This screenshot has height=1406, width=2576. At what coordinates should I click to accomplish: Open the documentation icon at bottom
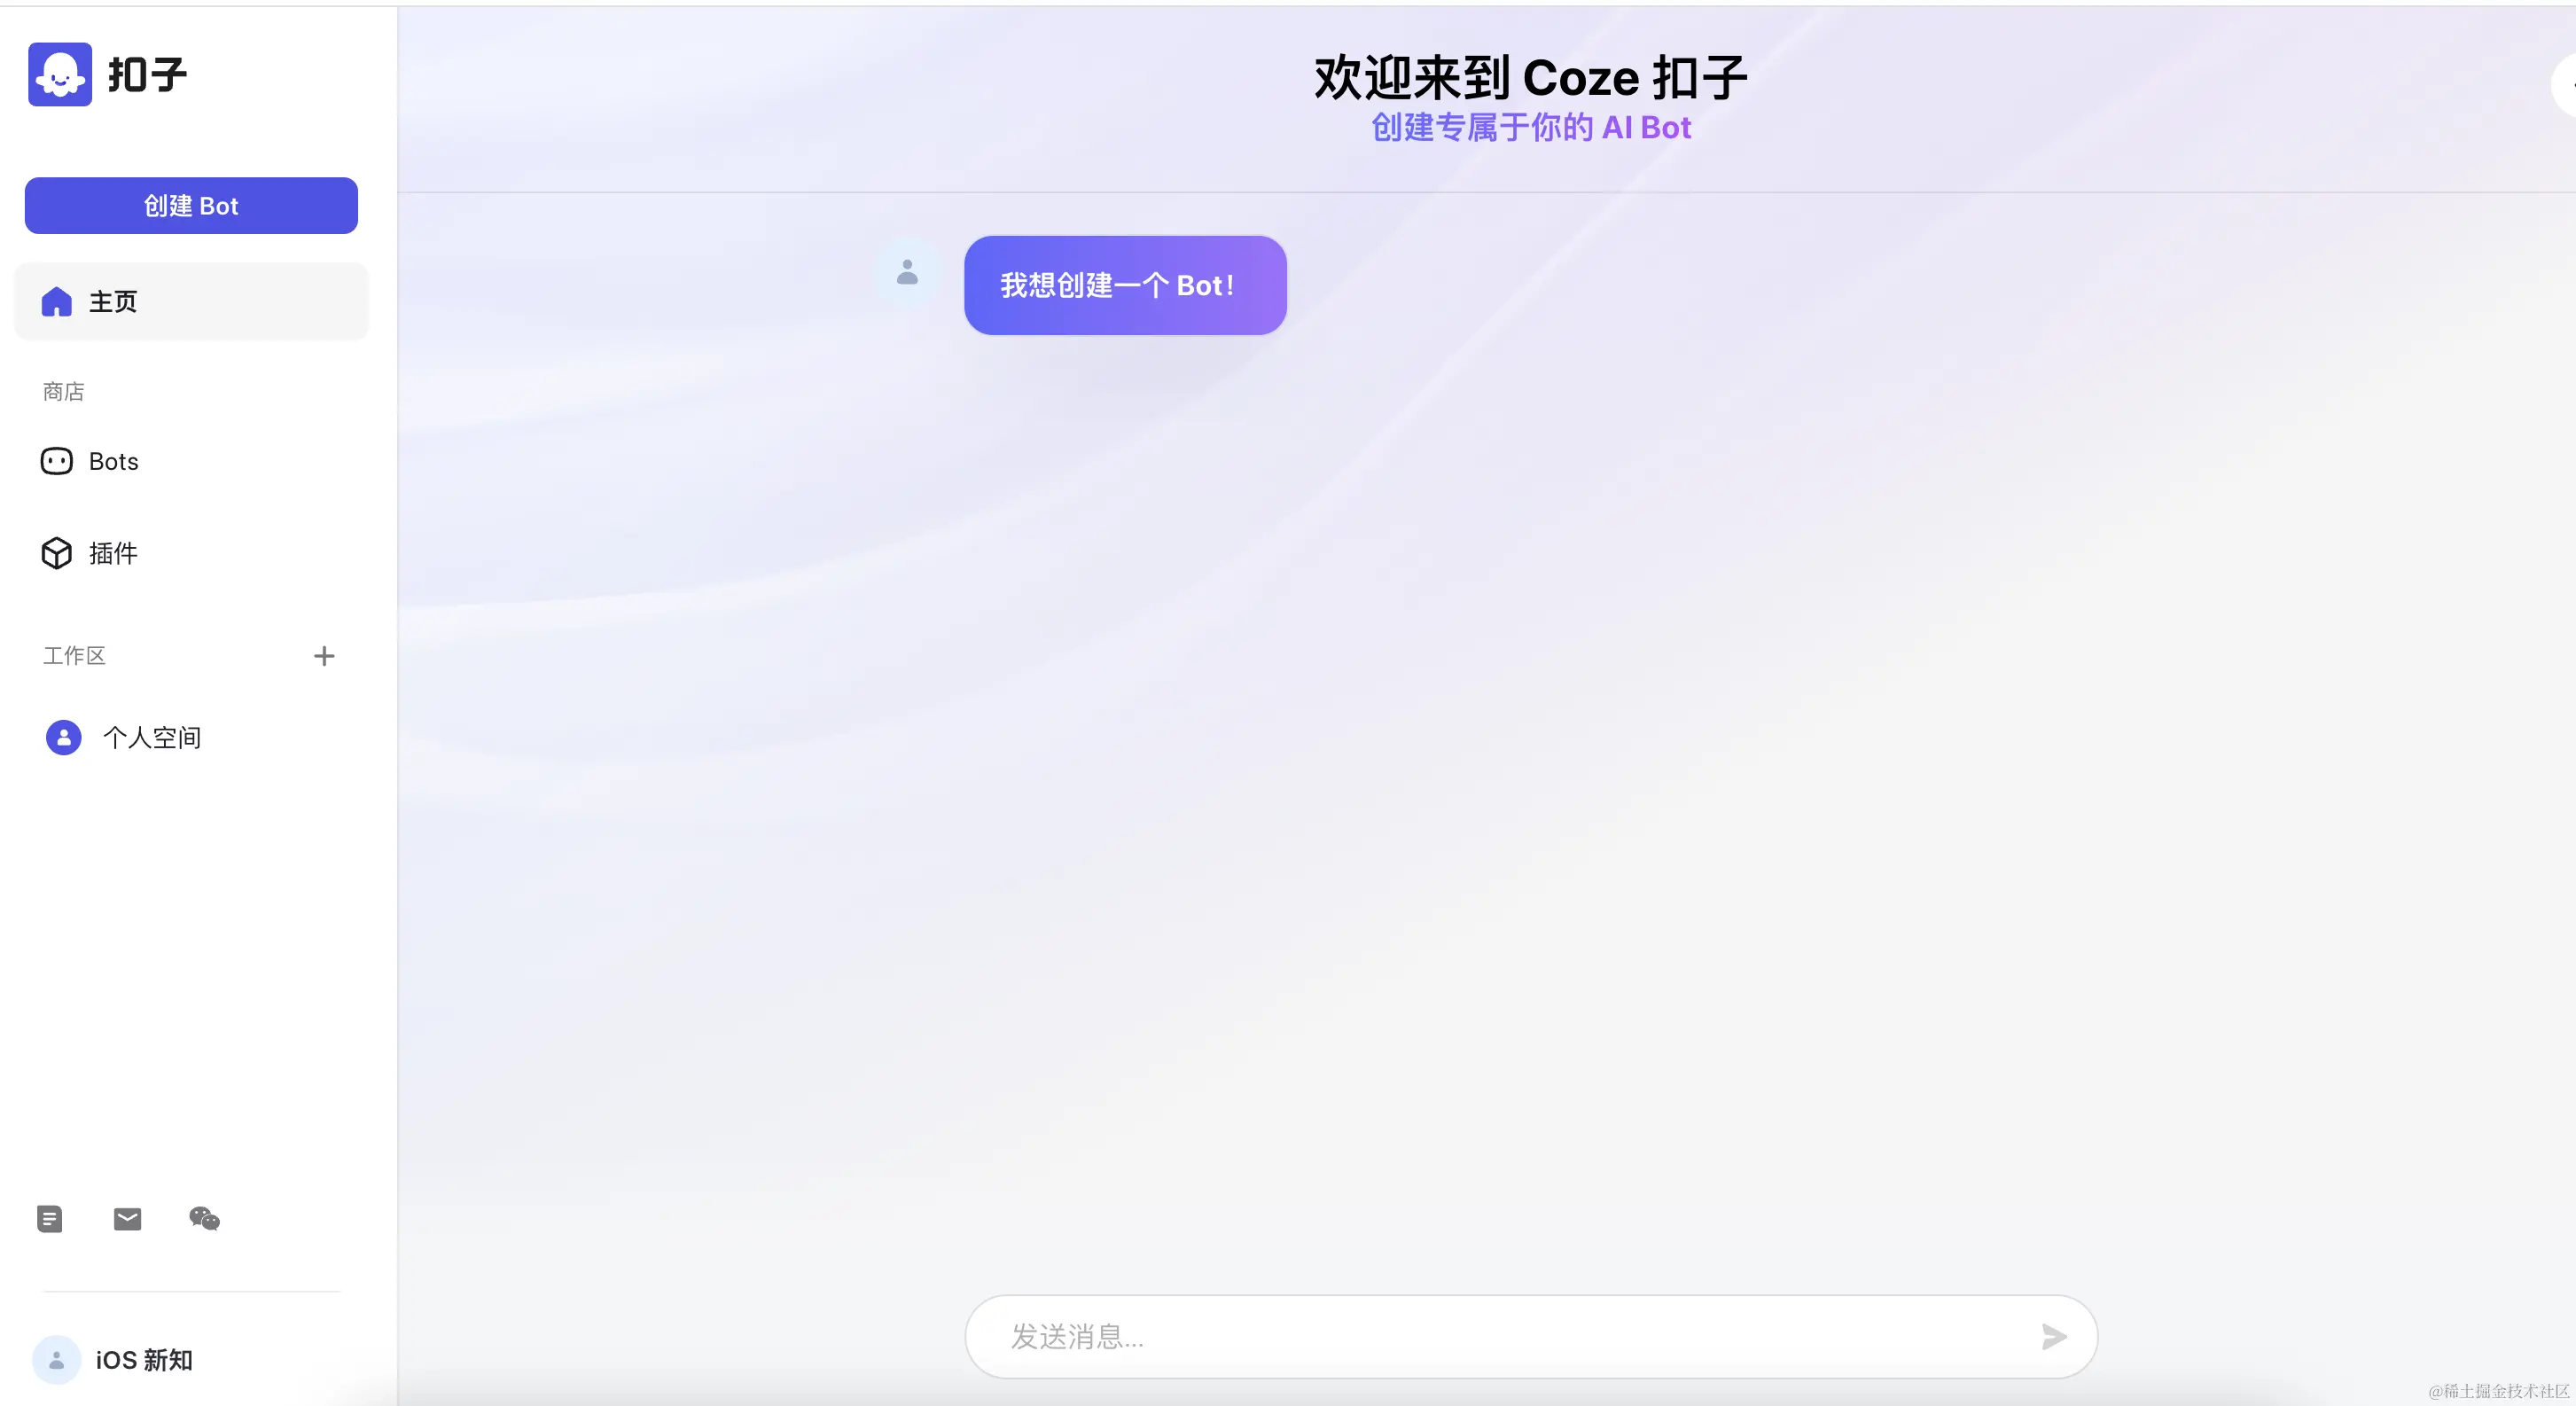(50, 1219)
